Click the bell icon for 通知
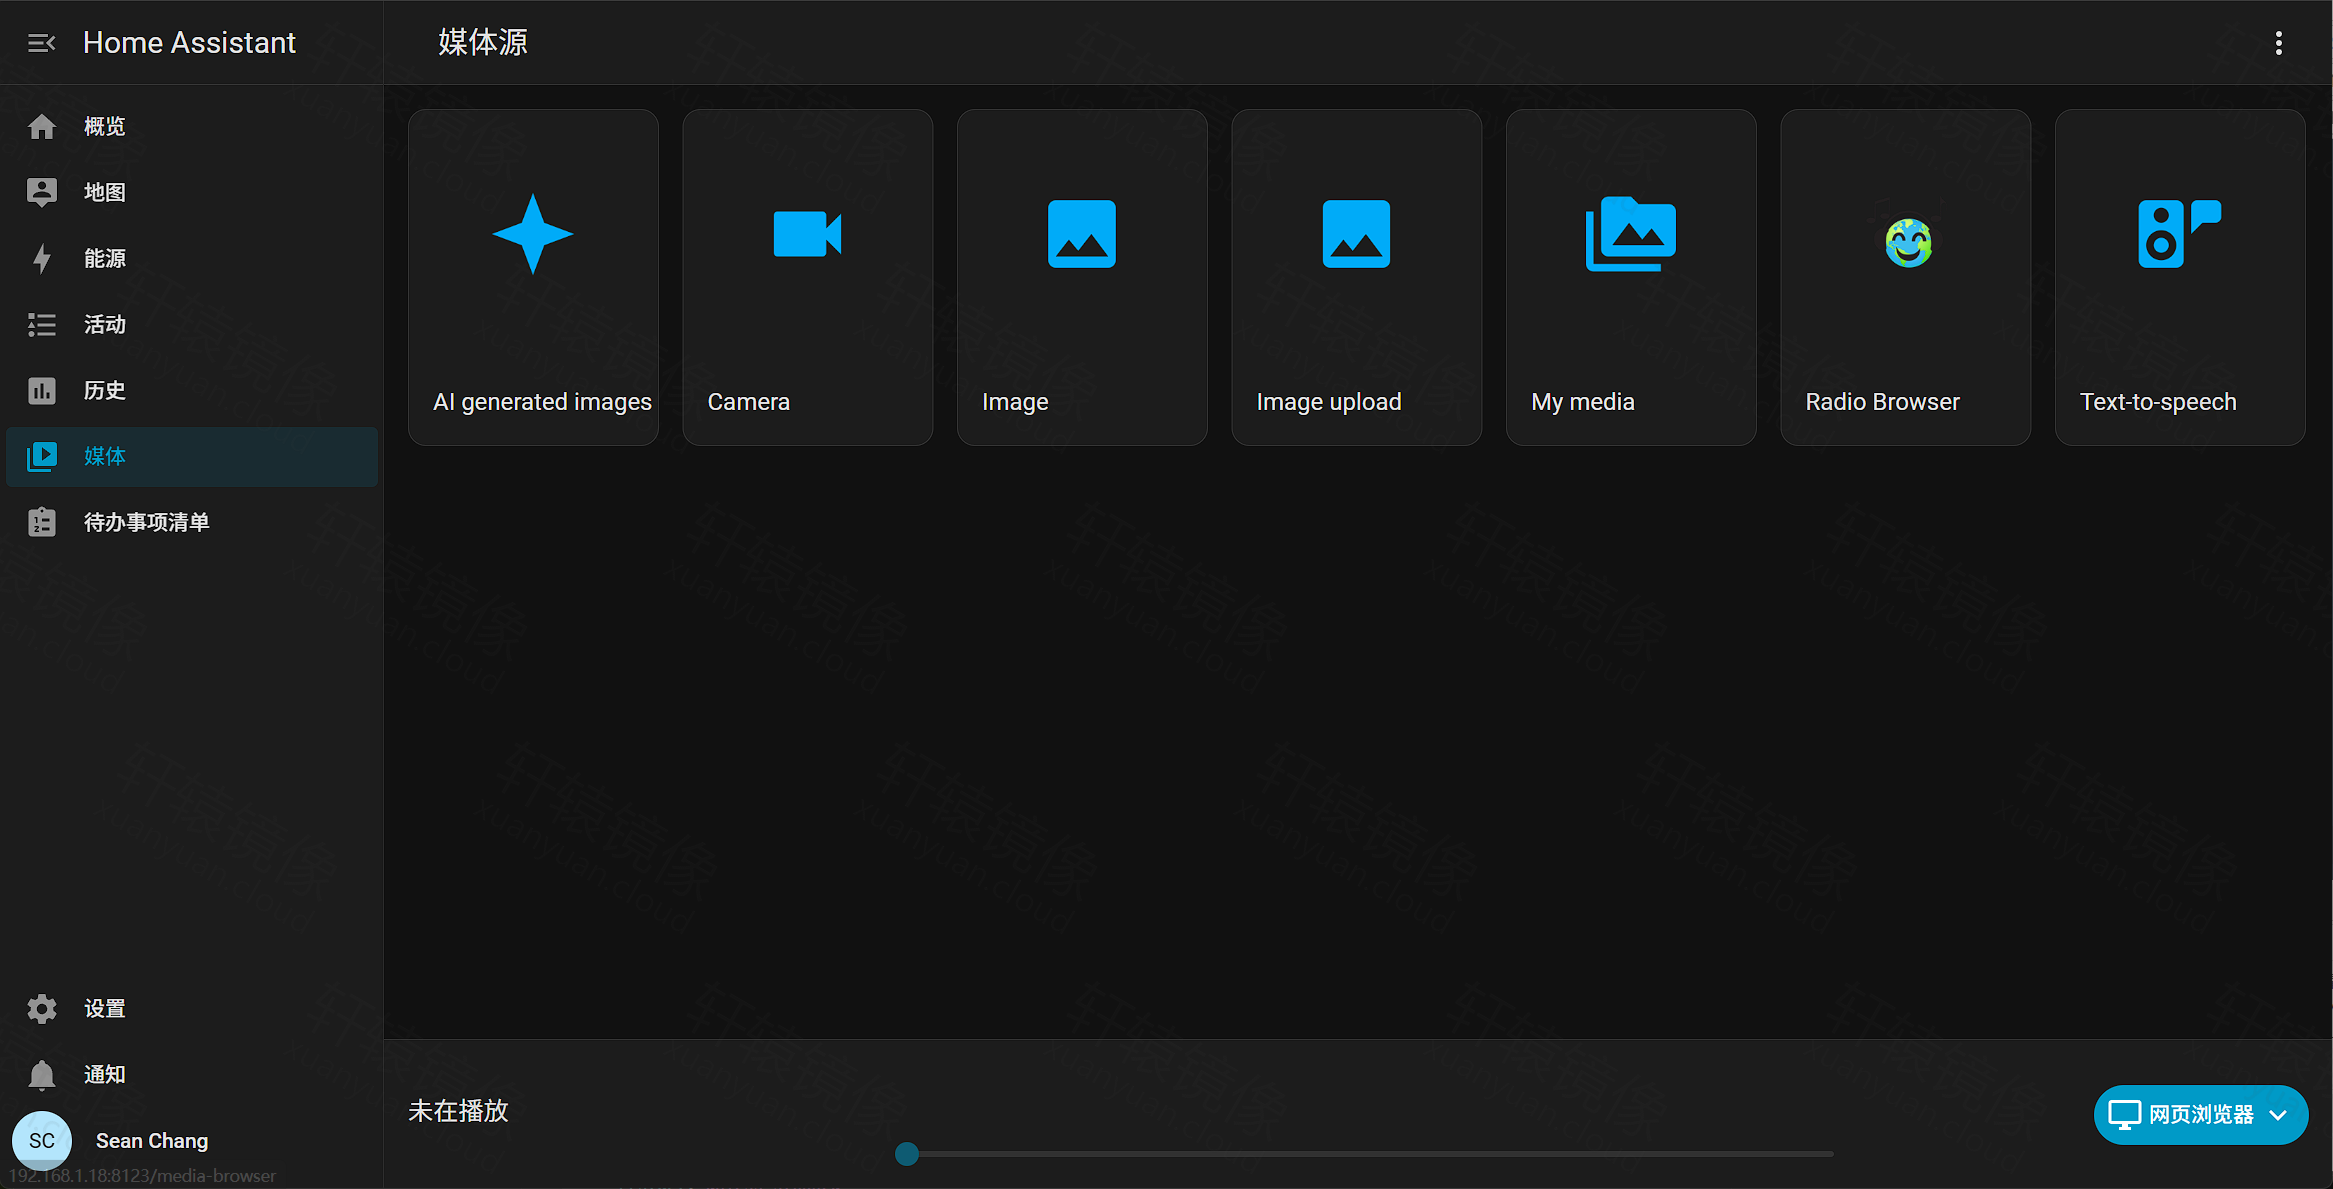This screenshot has width=2333, height=1189. [42, 1074]
